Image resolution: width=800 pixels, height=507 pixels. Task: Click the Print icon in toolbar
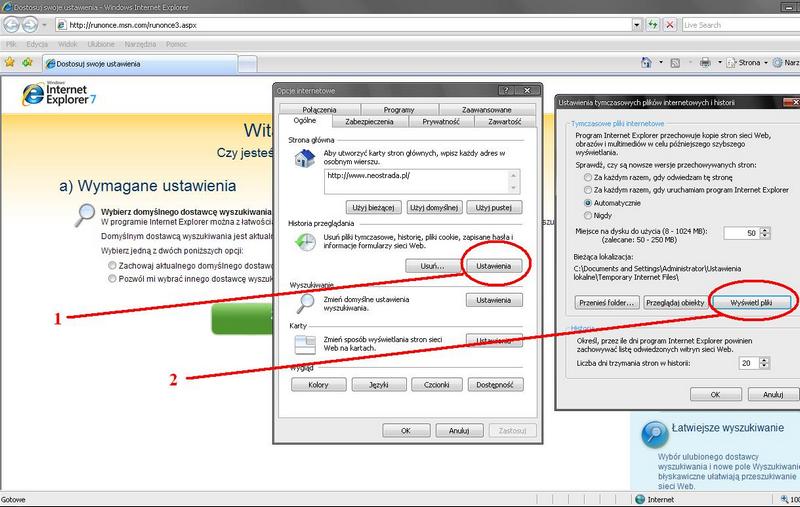tap(704, 63)
